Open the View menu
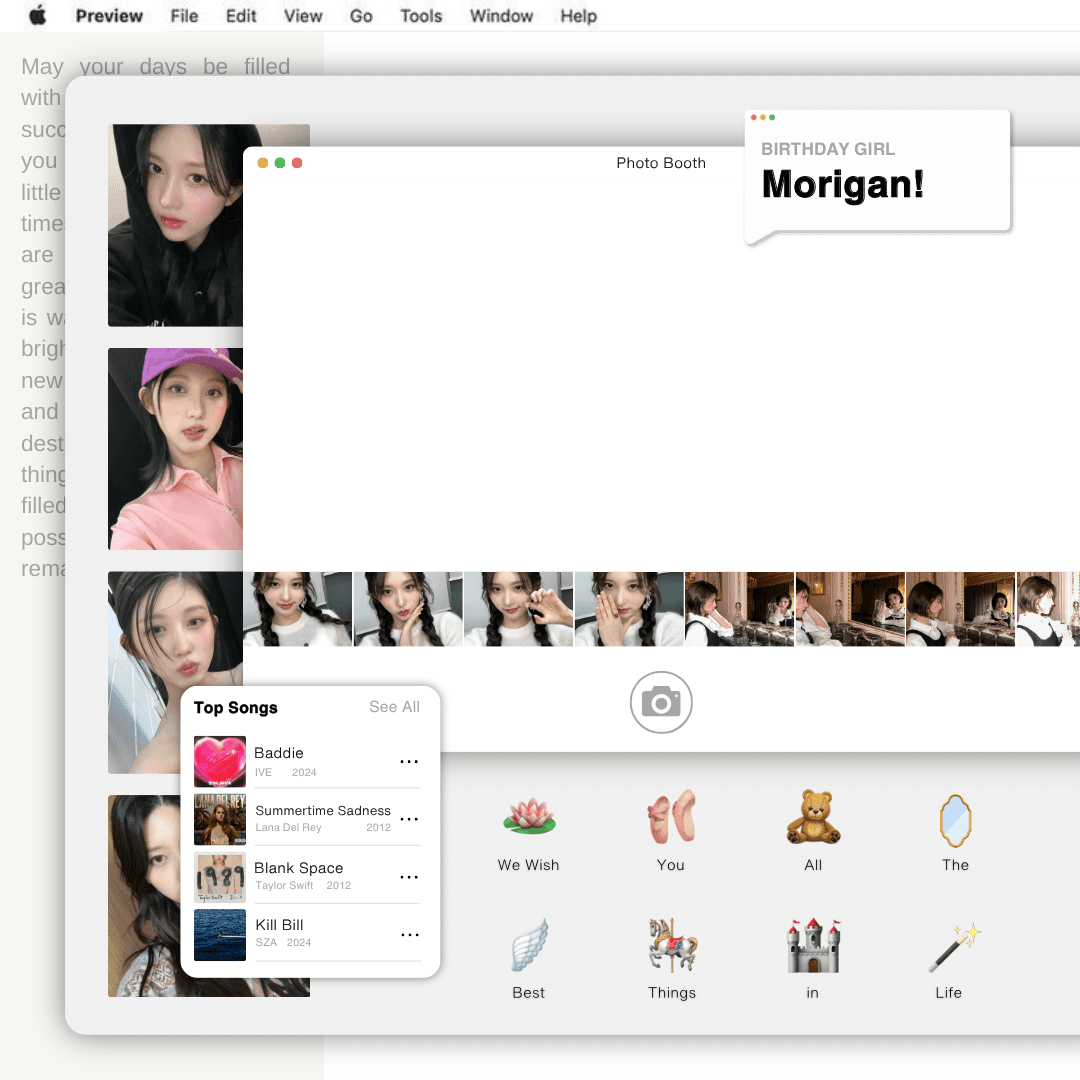 pos(303,16)
